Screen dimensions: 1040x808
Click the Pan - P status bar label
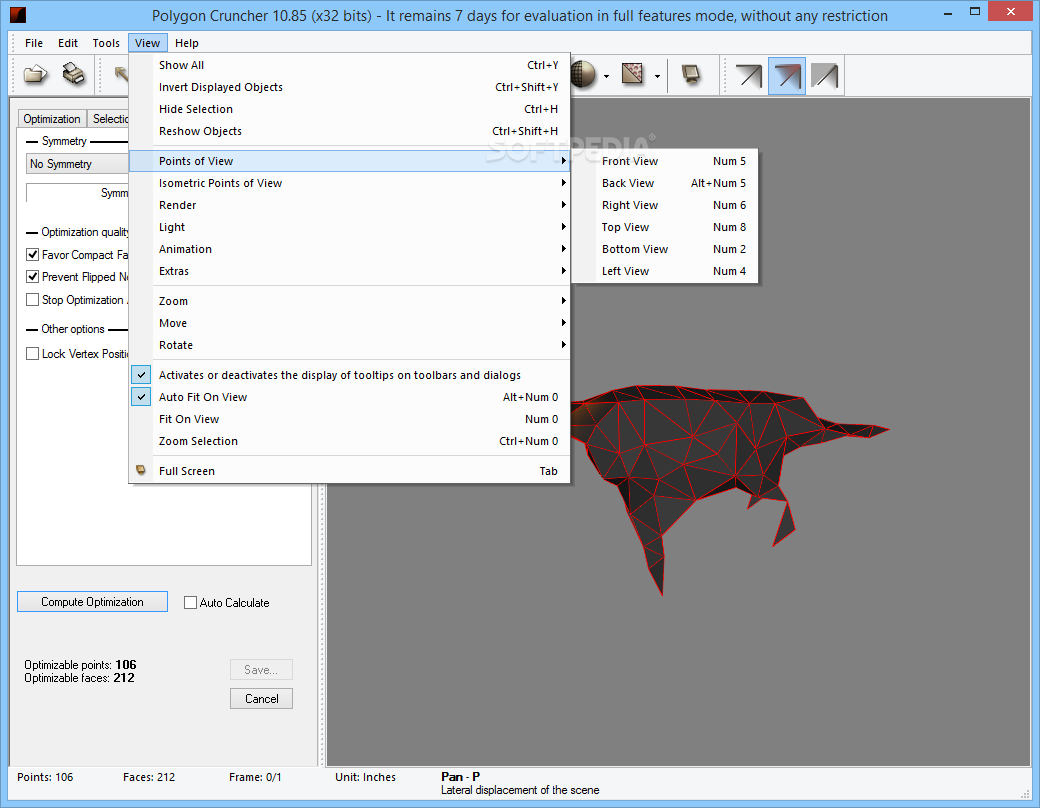tap(460, 776)
